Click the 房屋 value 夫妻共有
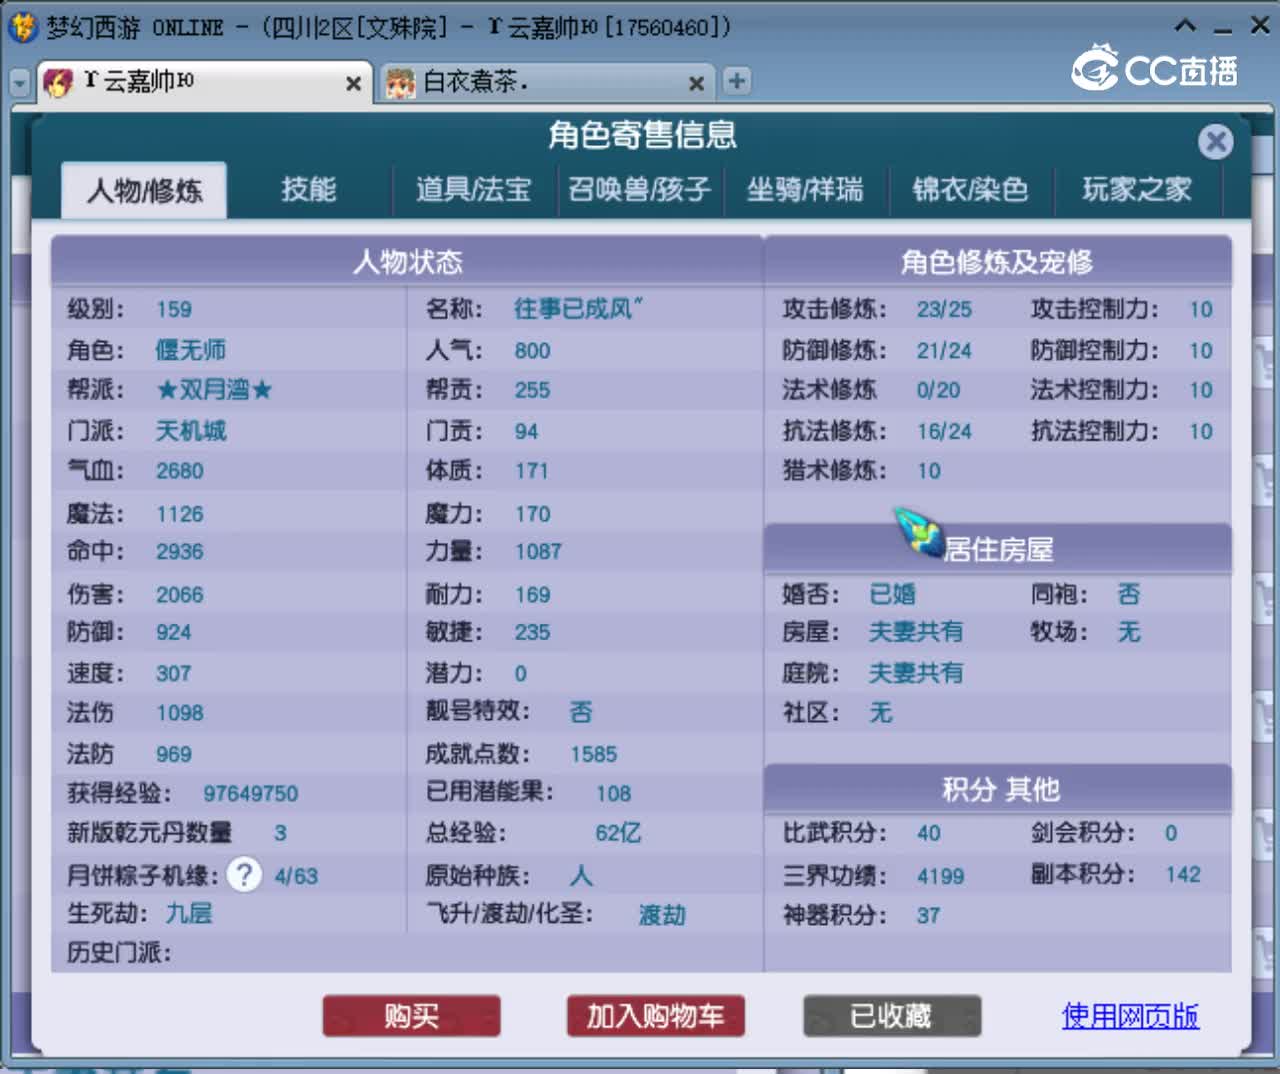Screen dimensions: 1280x1074 915,631
